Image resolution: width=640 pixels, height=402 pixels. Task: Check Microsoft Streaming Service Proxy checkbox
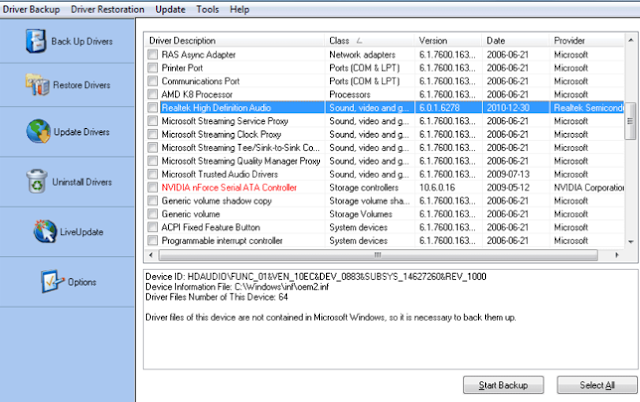pyautogui.click(x=153, y=121)
